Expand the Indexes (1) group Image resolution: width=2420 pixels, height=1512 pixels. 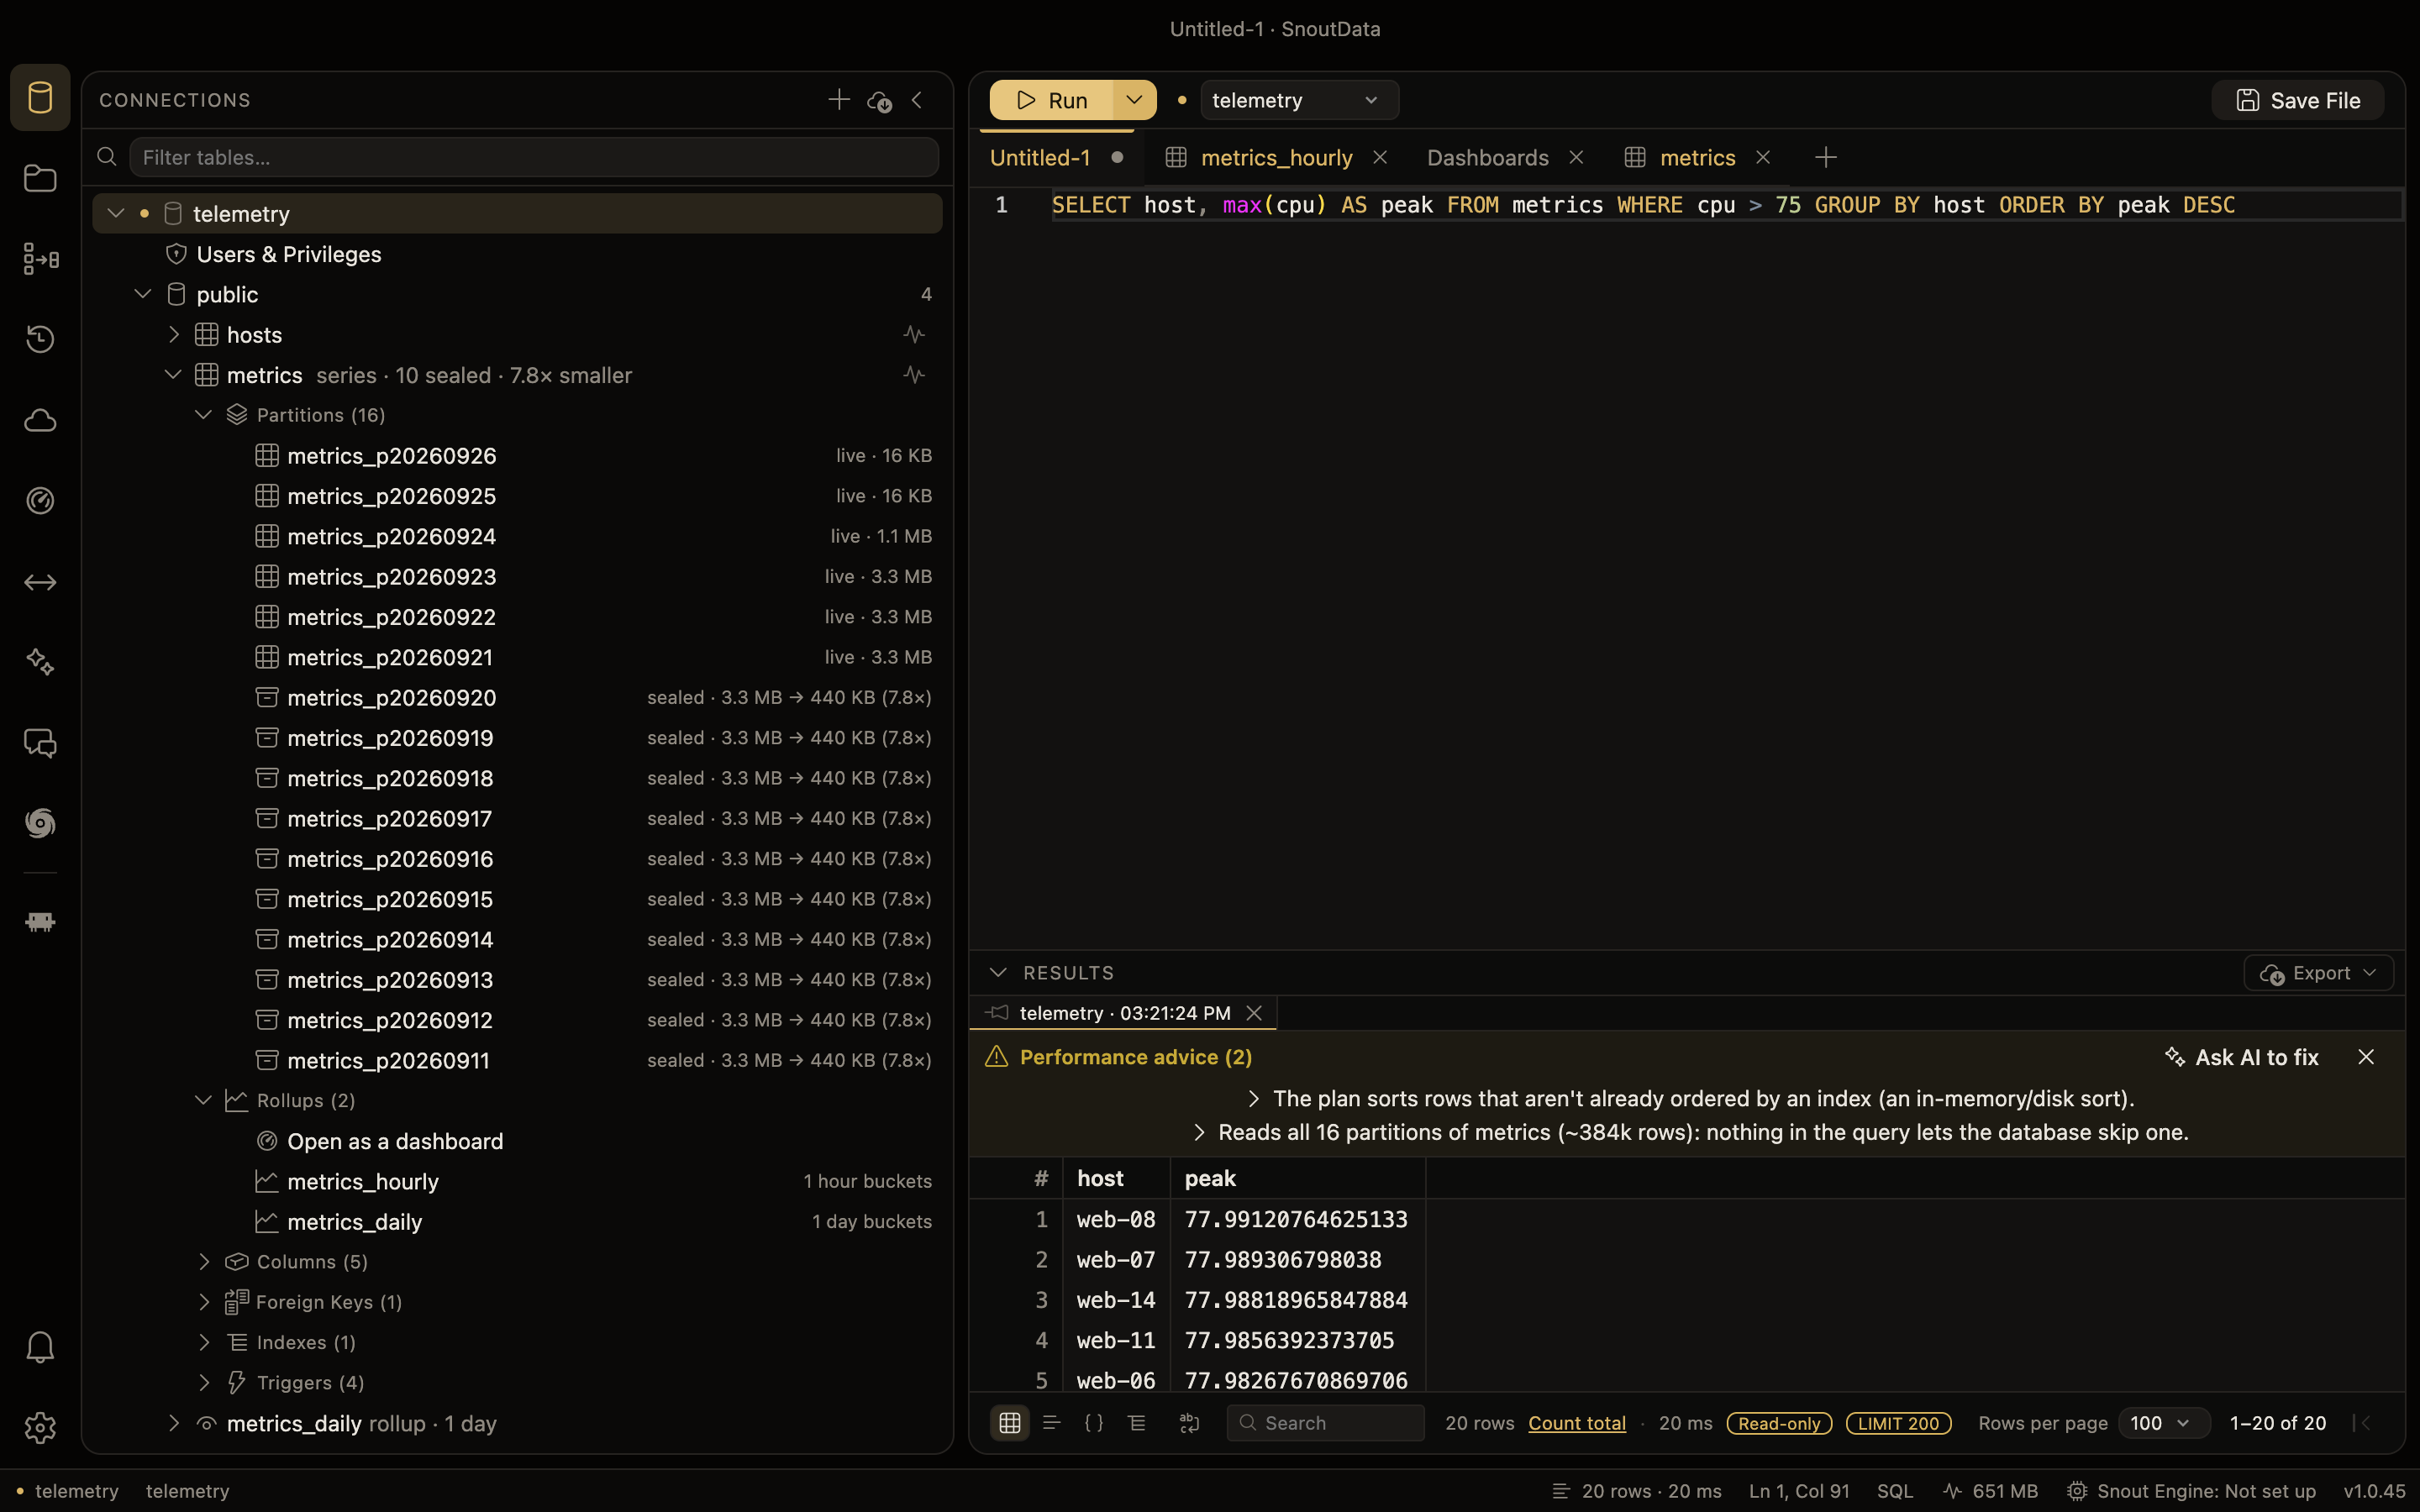pos(204,1342)
